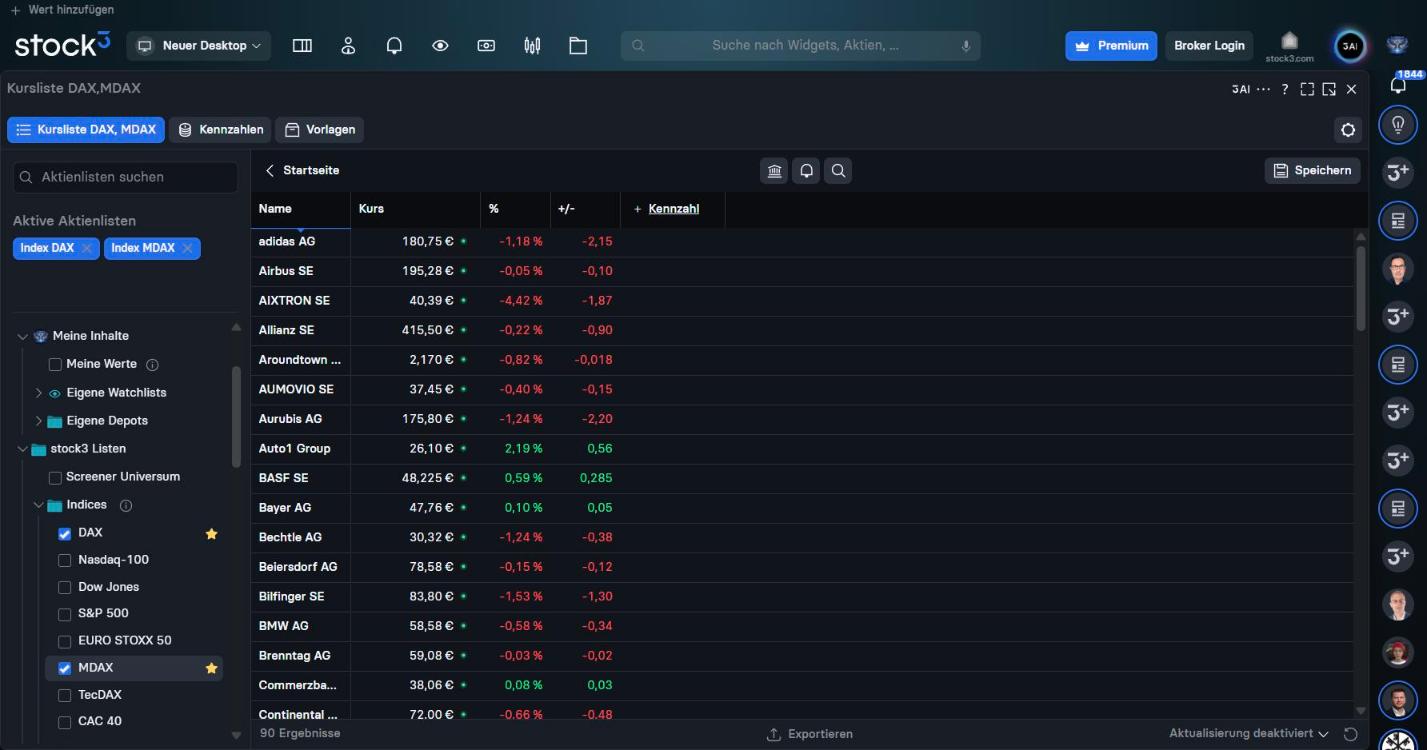Screen dimensions: 1427x750
Task: Save the list with Speichern
Action: tap(1313, 171)
